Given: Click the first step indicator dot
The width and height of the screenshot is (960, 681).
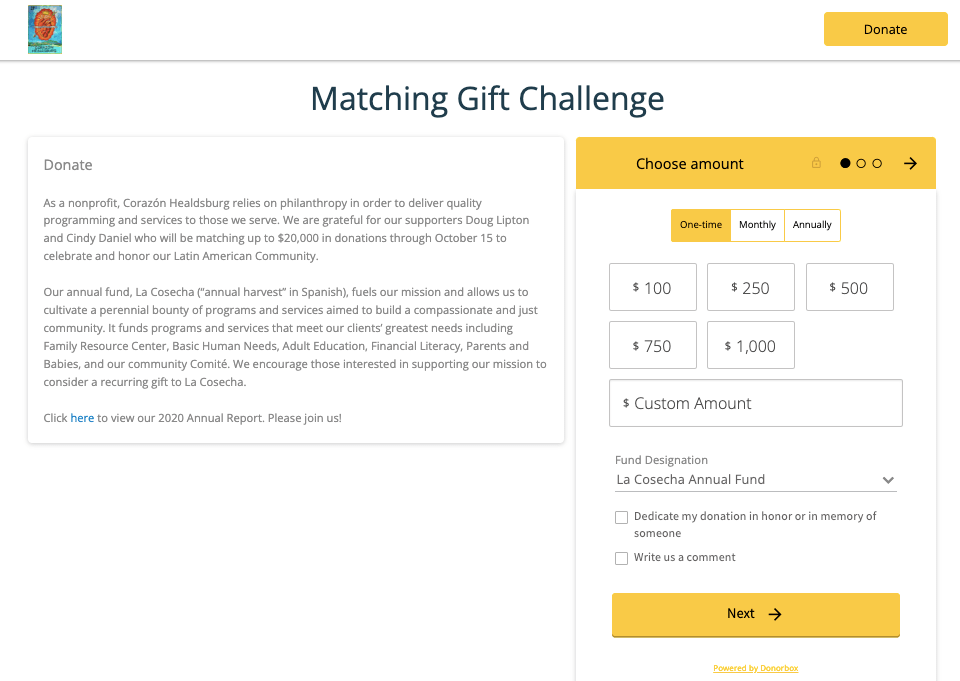Looking at the screenshot, I should tap(845, 162).
